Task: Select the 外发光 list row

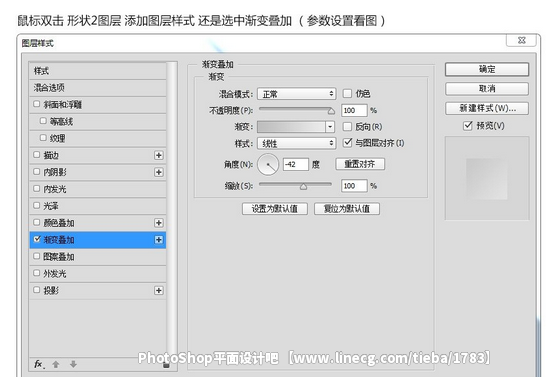Action: click(x=98, y=274)
